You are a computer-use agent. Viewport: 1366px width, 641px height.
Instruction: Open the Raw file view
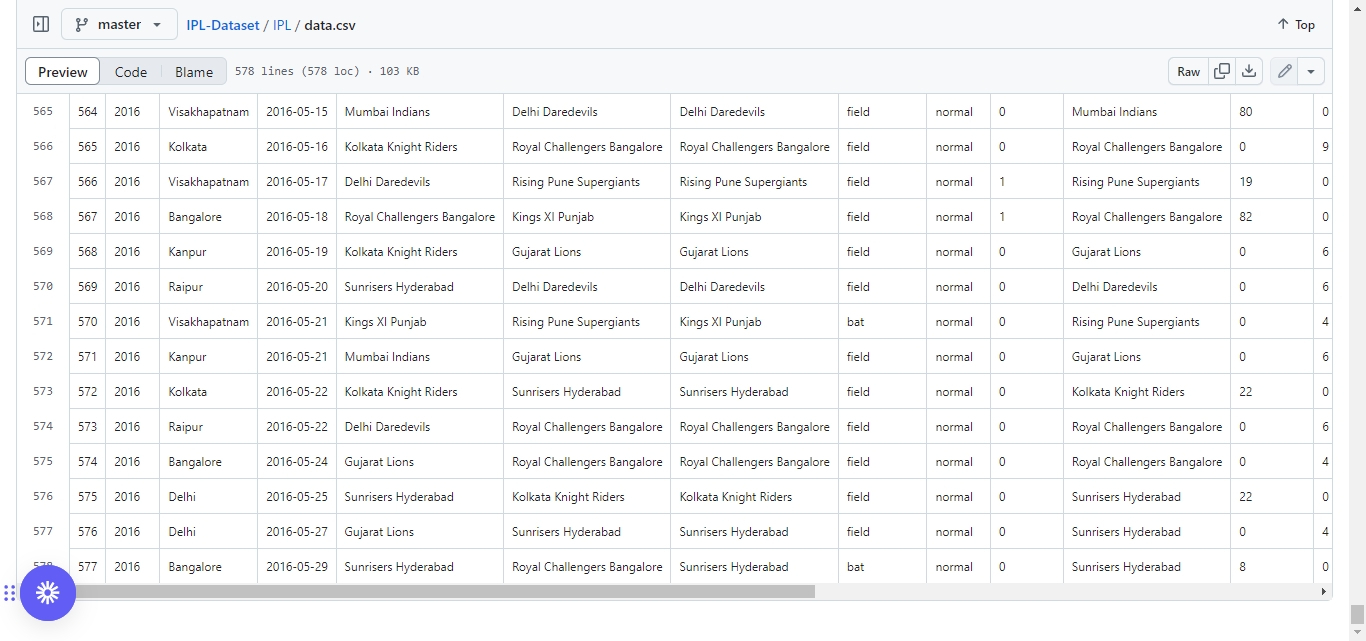pos(1188,72)
